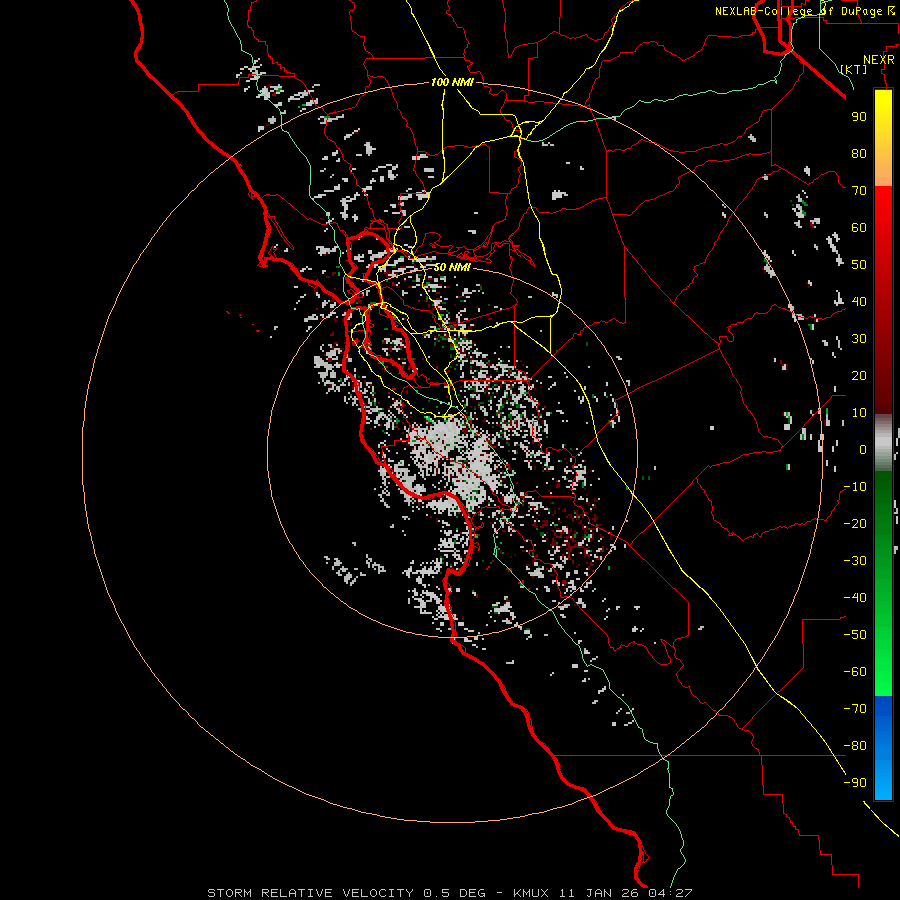Pick the gray zero-velocity segment of color bar
900x900 pixels.
pos(883,443)
